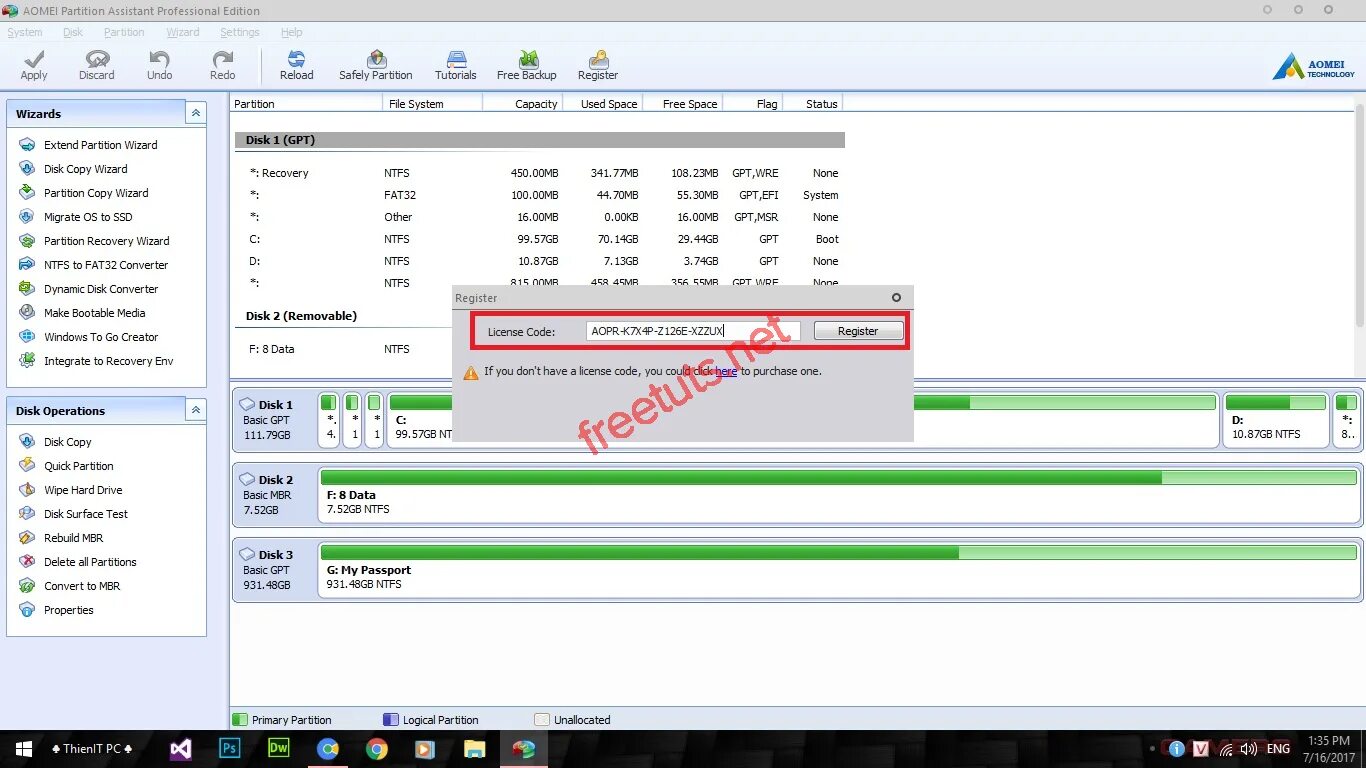Open Dreamweaver from the taskbar
Screen dimensions: 1366x768
[279, 748]
